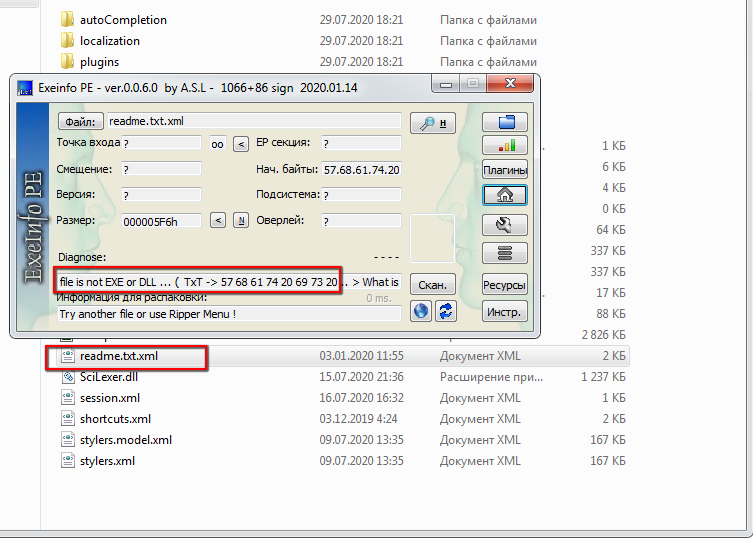The image size is (753, 538).
Task: Click the three-line menu icon button
Action: tap(505, 253)
